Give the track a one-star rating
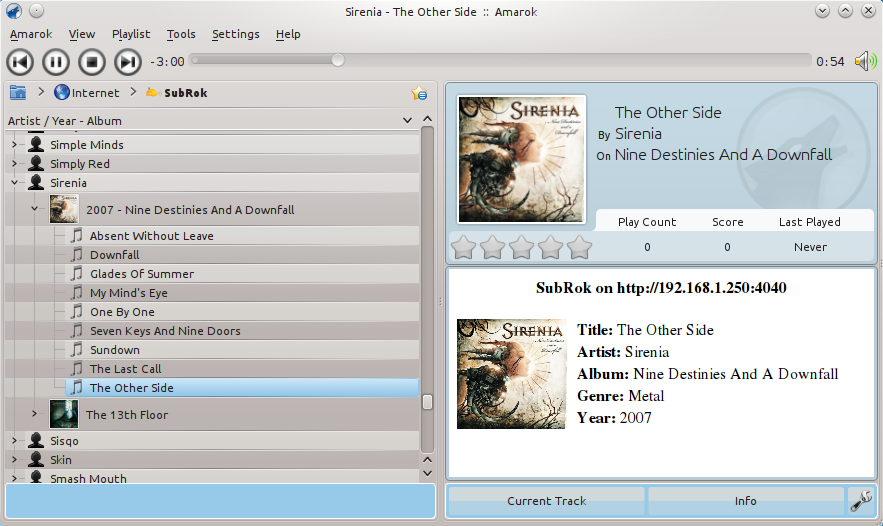883x526 pixels. point(463,247)
